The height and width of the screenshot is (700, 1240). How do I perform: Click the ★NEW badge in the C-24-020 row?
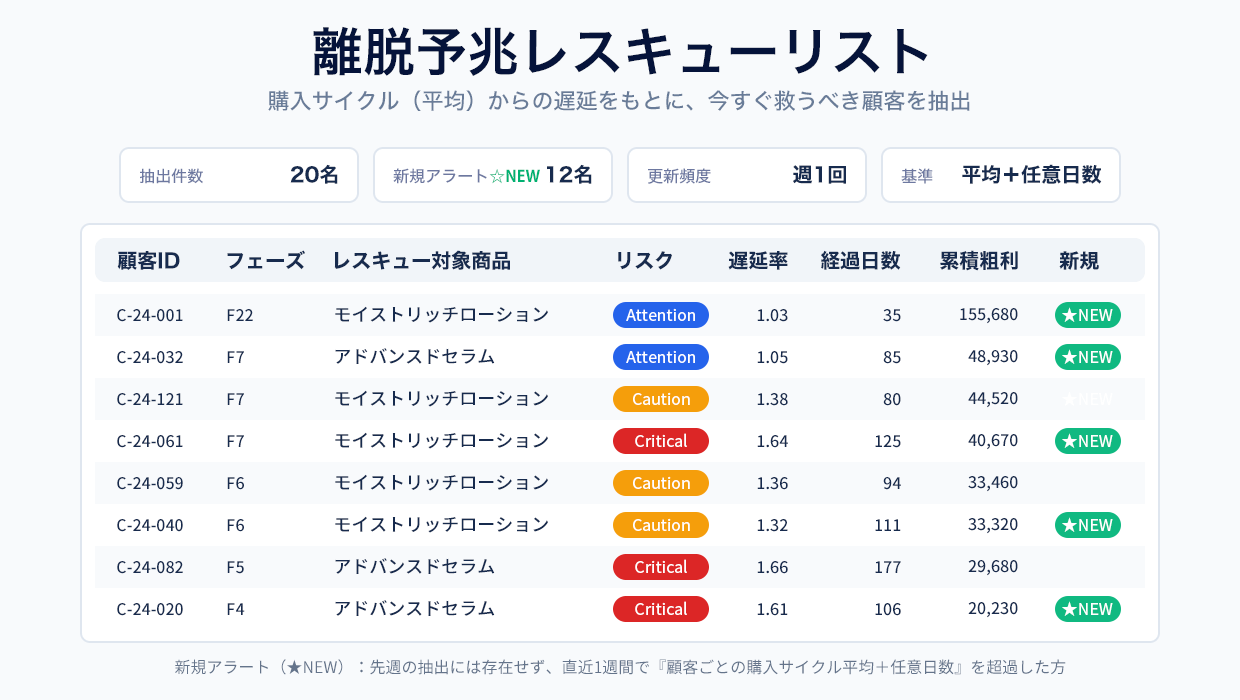[x=1087, y=609]
